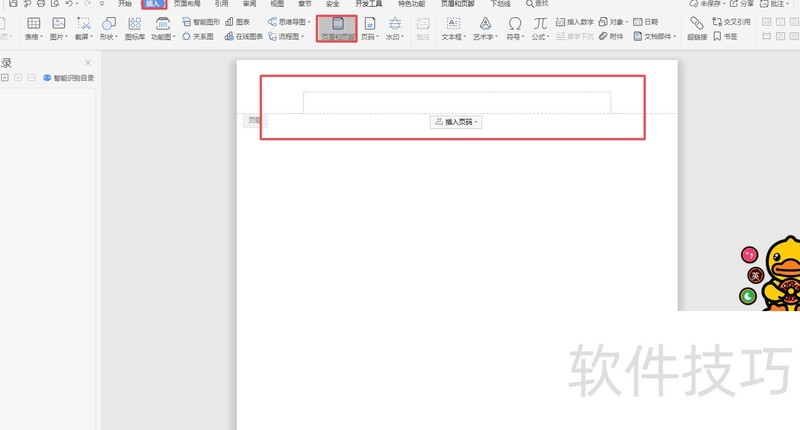800x430 pixels.
Task: Click 插入数字 insert number
Action: (x=574, y=22)
